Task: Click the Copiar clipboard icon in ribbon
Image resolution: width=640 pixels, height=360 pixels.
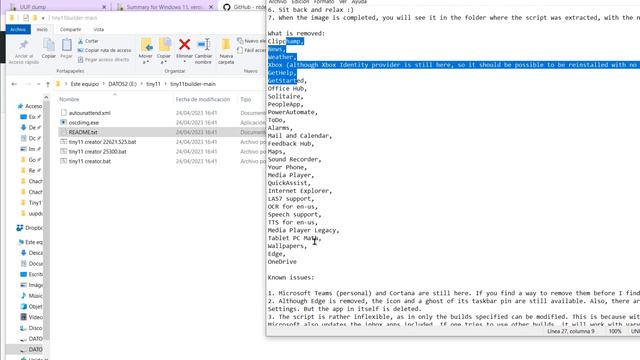Action: click(49, 45)
